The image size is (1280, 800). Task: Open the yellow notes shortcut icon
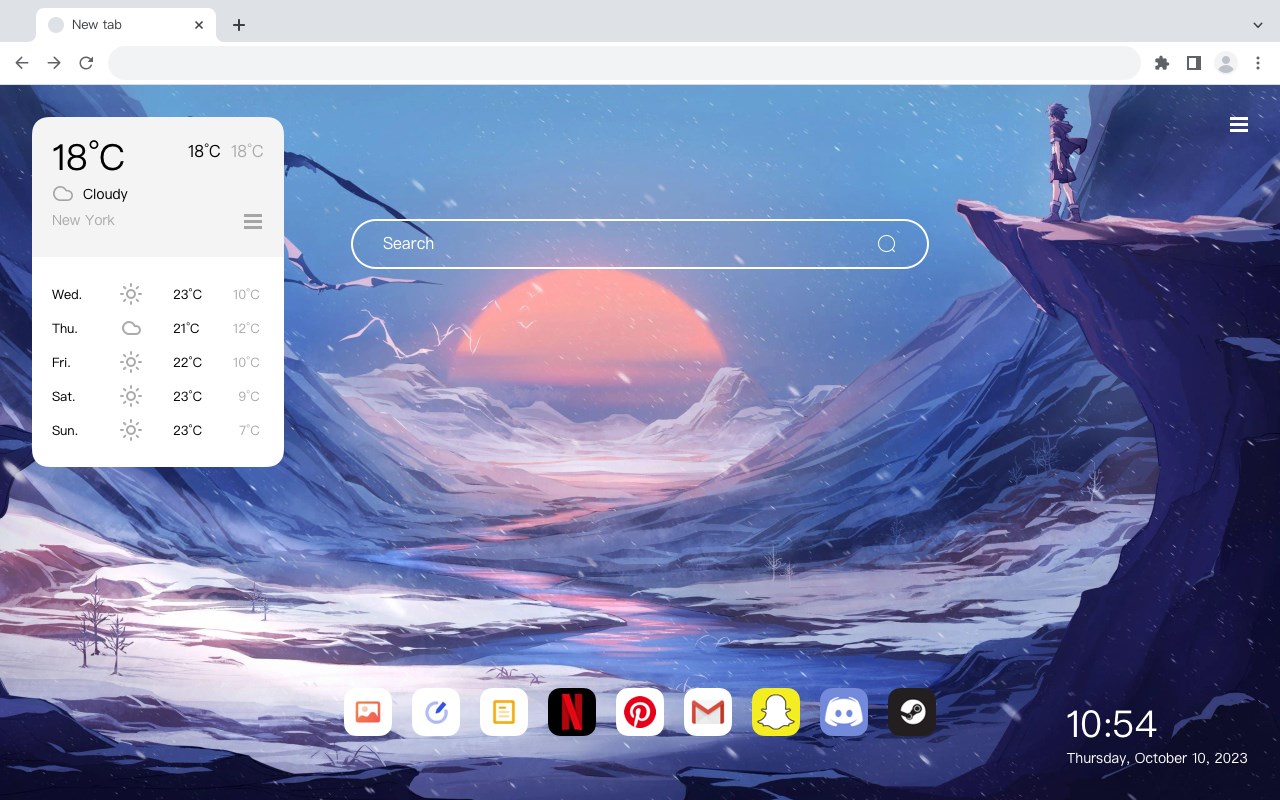[504, 712]
